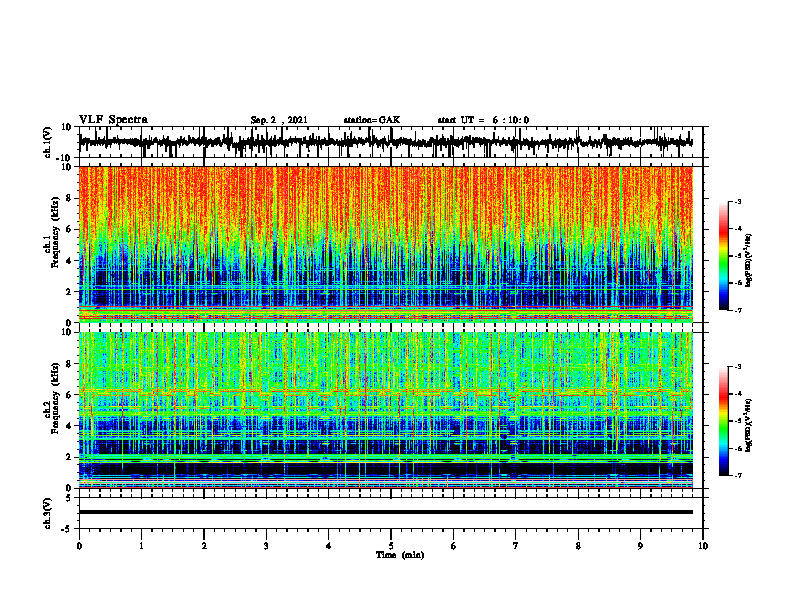Click the ch.2 spectrogram plot
The height and width of the screenshot is (612, 792).
[x=386, y=410]
